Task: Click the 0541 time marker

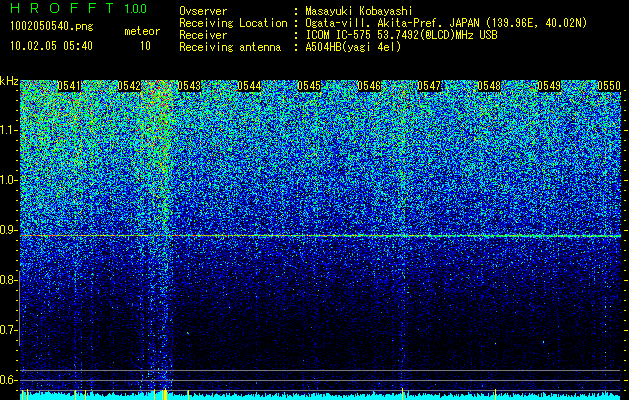Action: click(69, 86)
